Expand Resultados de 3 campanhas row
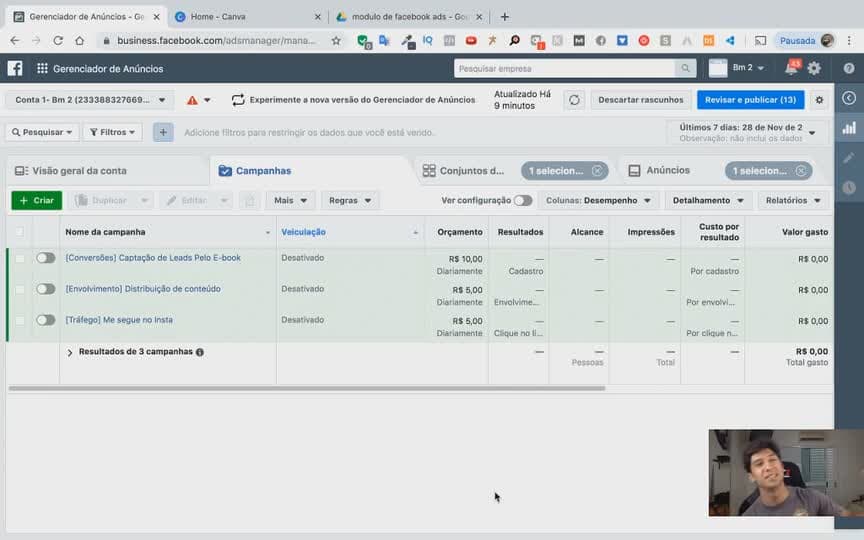Screen dimensions: 864x540 [x=70, y=352]
